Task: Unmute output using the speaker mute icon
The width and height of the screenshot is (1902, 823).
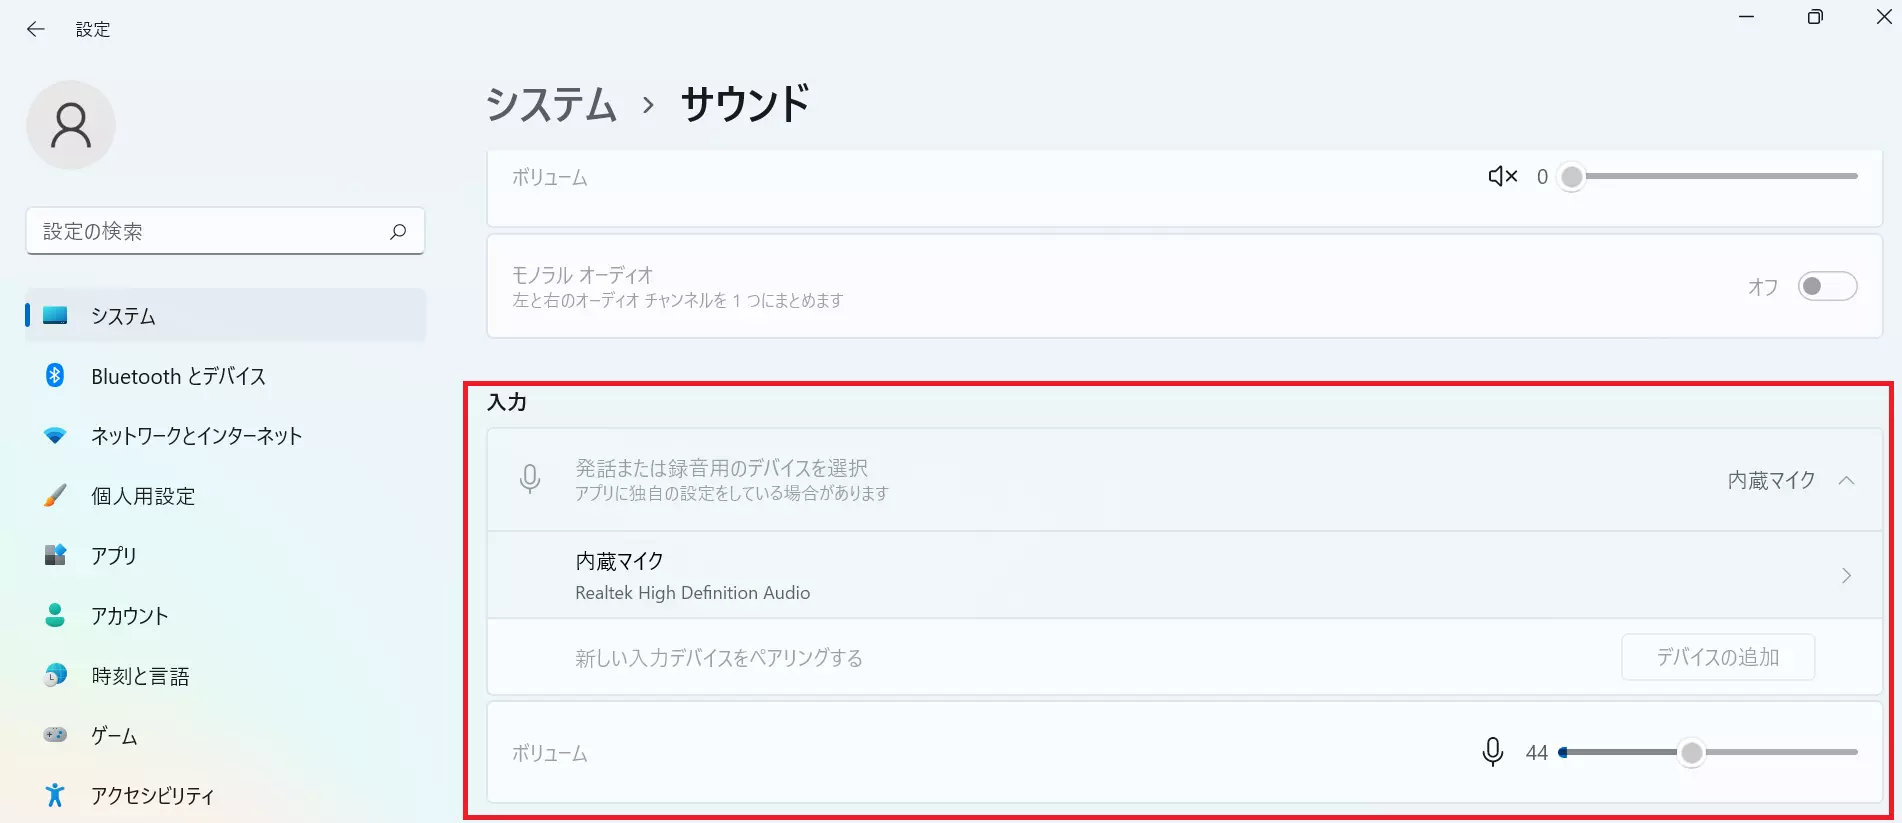Action: 1502,177
